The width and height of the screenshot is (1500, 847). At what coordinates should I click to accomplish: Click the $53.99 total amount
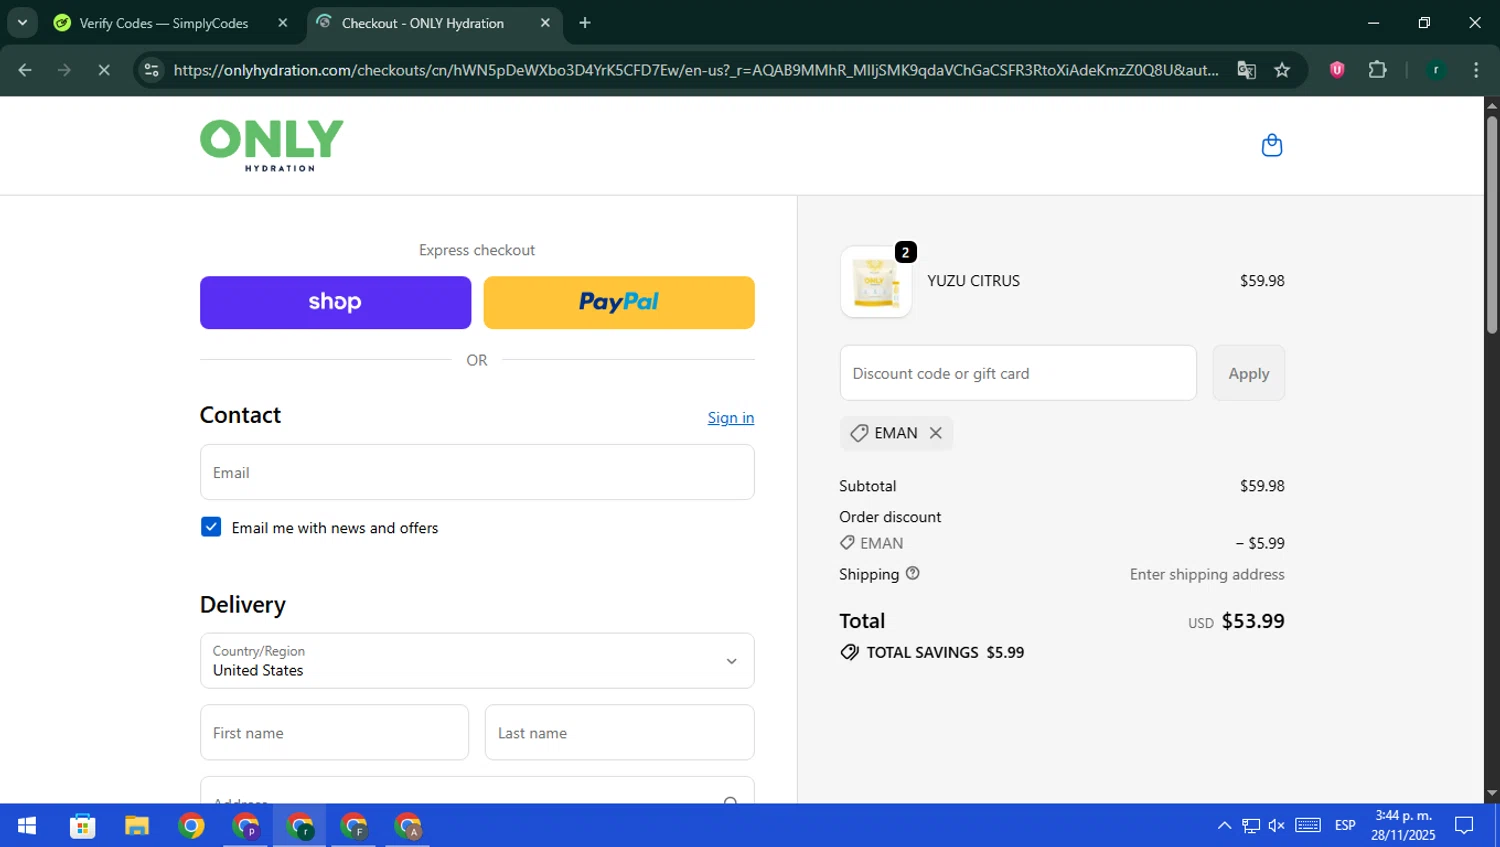point(1253,621)
